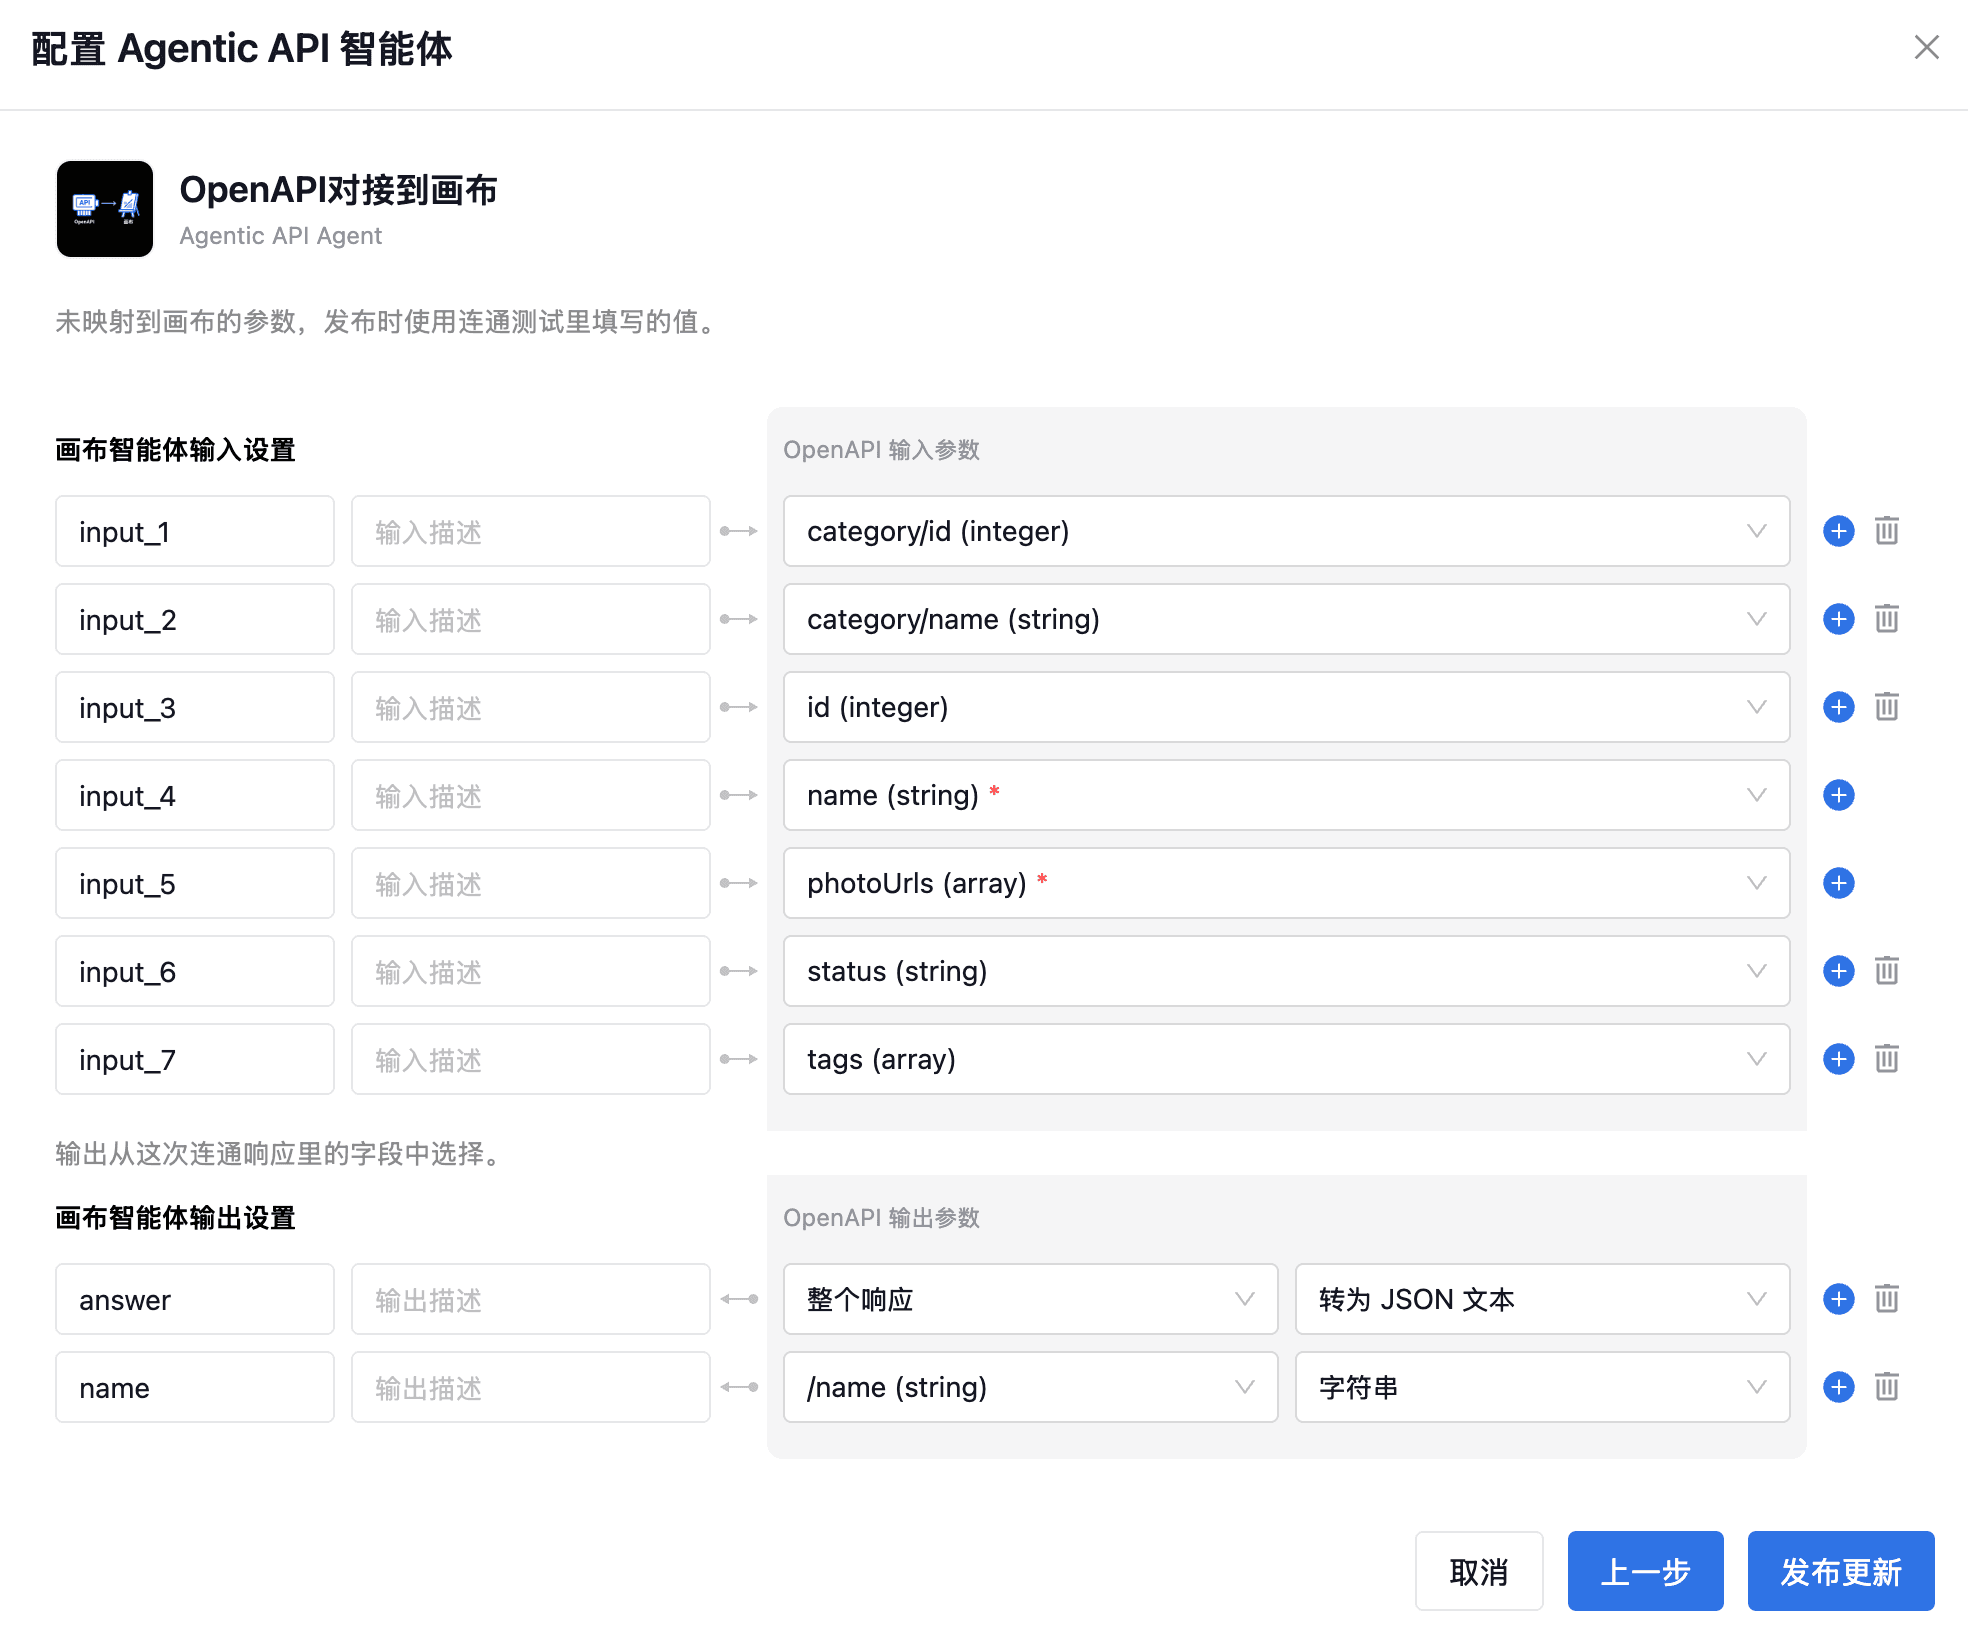
Task: Click the input_1 name field
Action: tap(195, 531)
